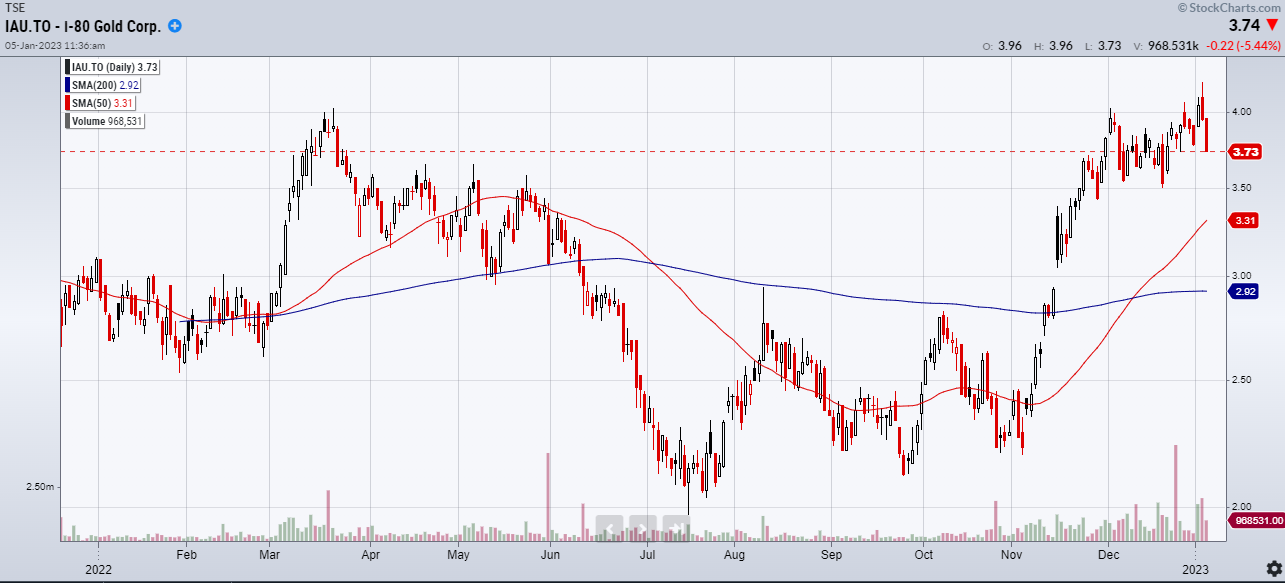
Task: Open chart settings gear icon
Action: [1272, 568]
